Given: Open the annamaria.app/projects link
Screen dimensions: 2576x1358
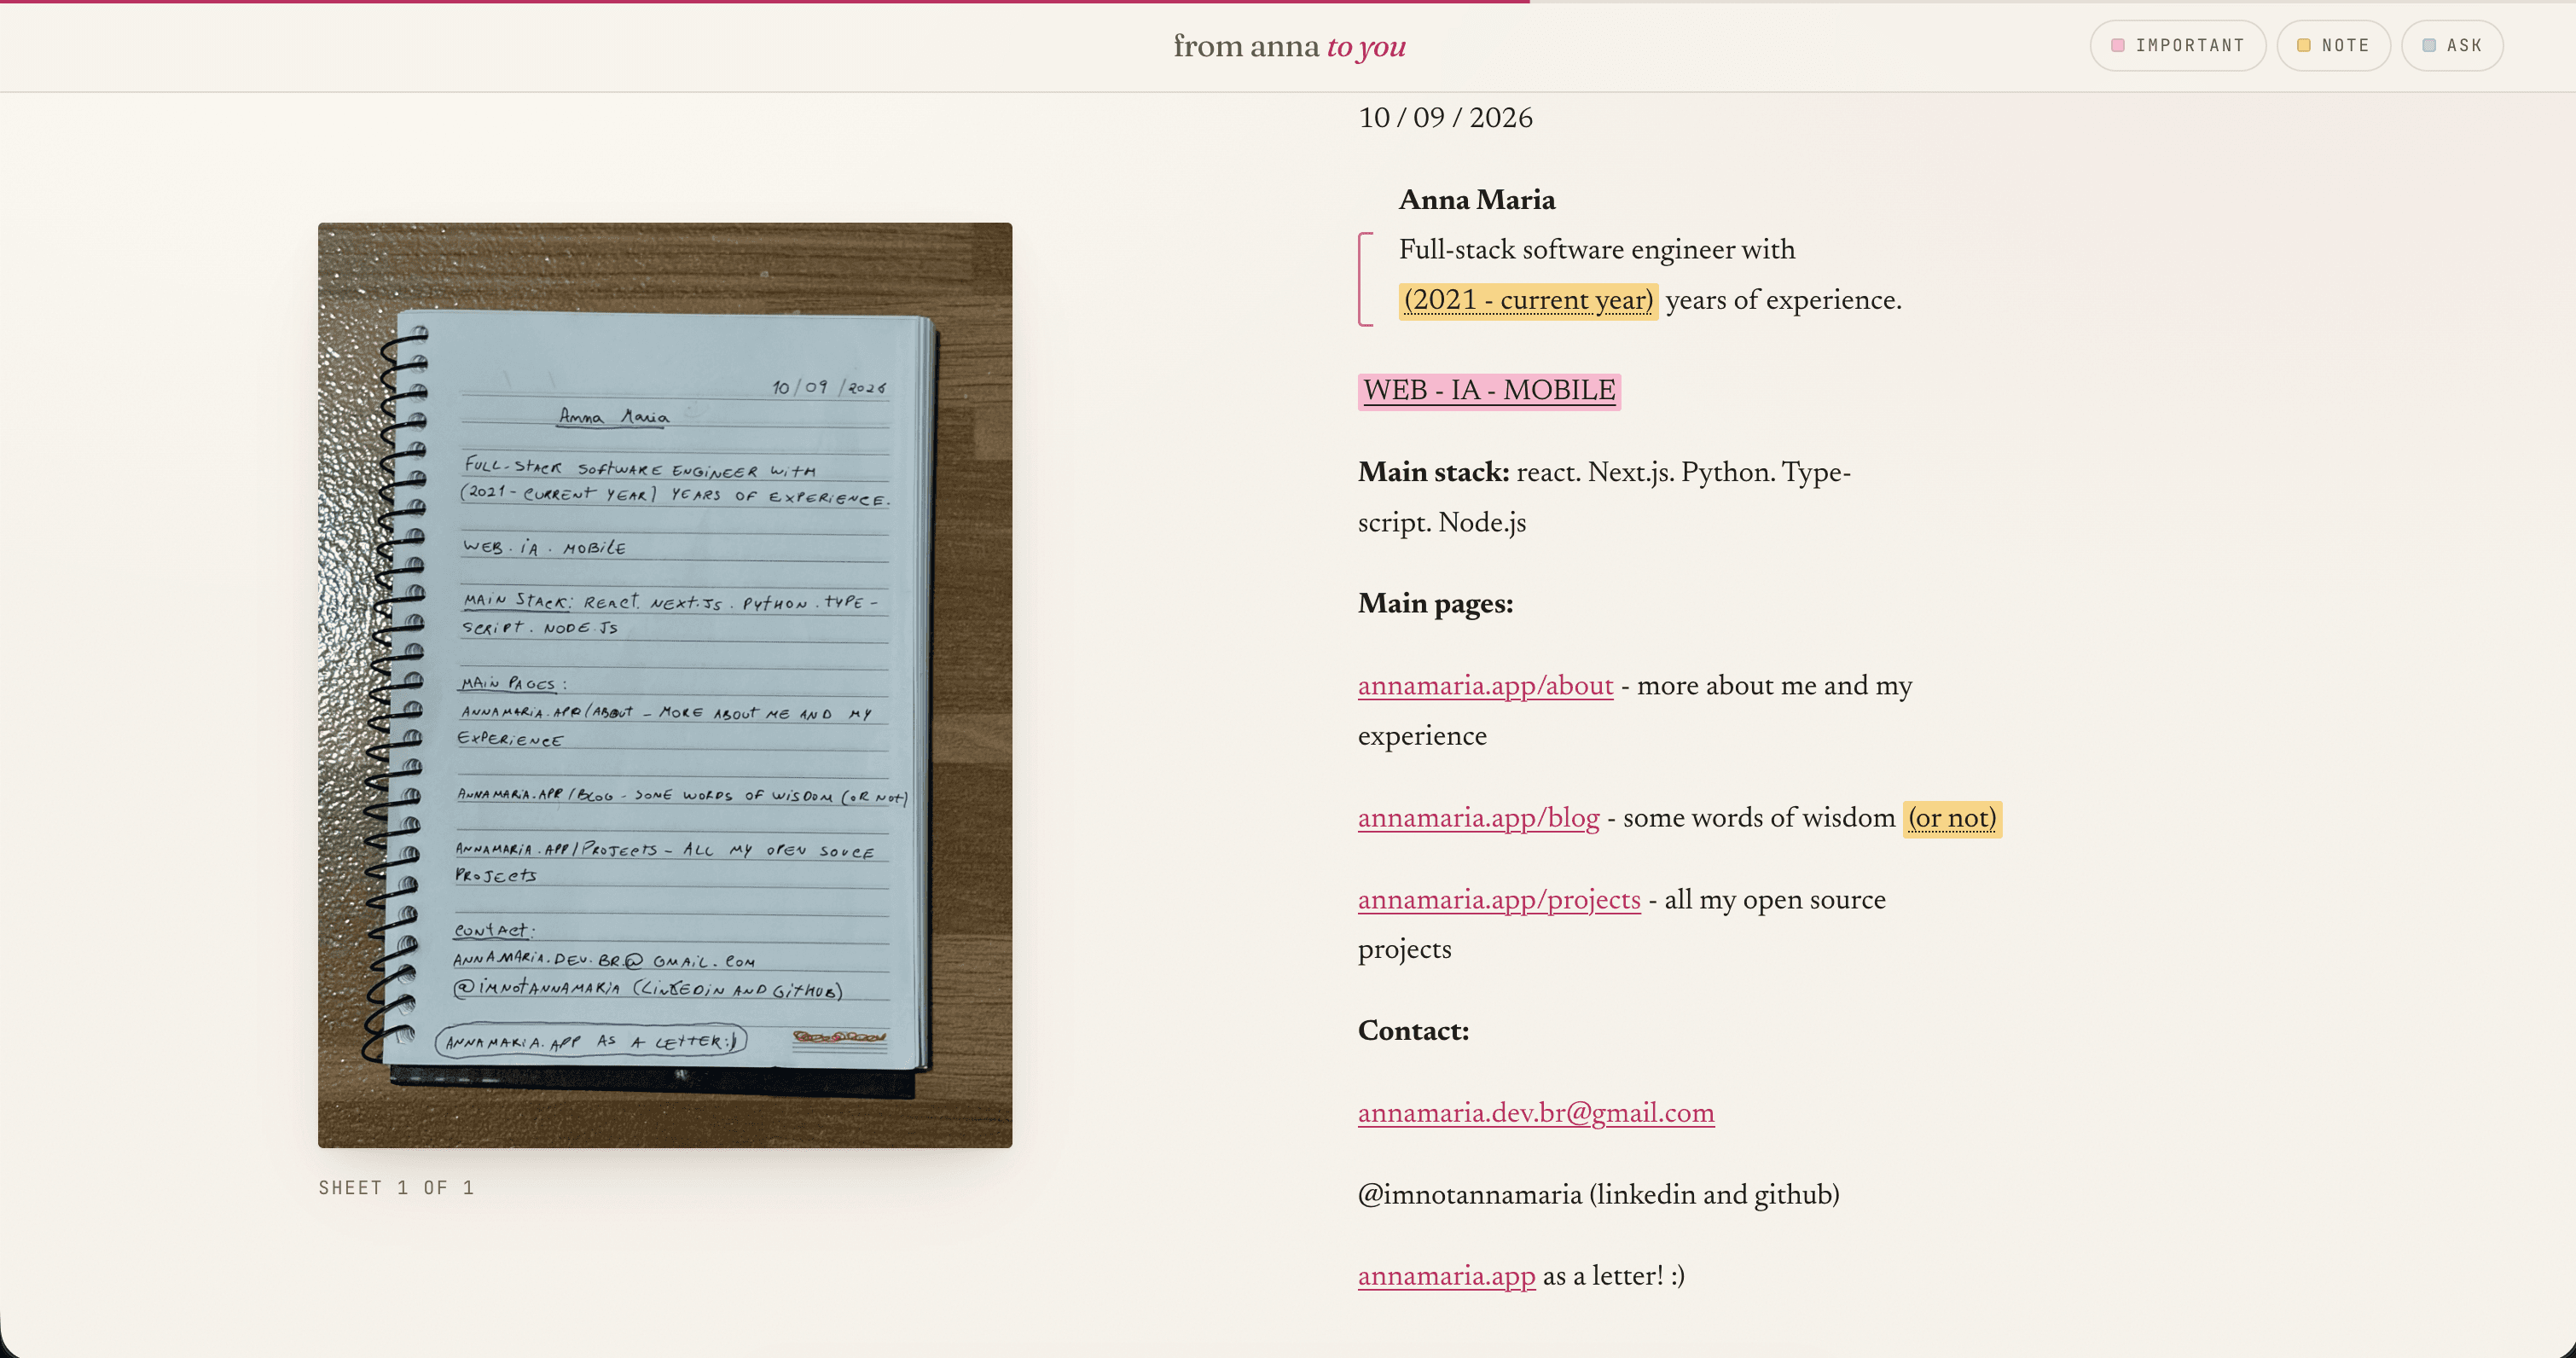Looking at the screenshot, I should click(x=1499, y=900).
